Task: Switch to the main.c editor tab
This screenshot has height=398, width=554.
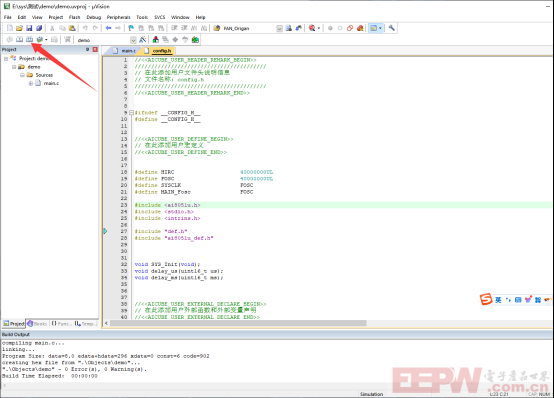Action: point(125,51)
